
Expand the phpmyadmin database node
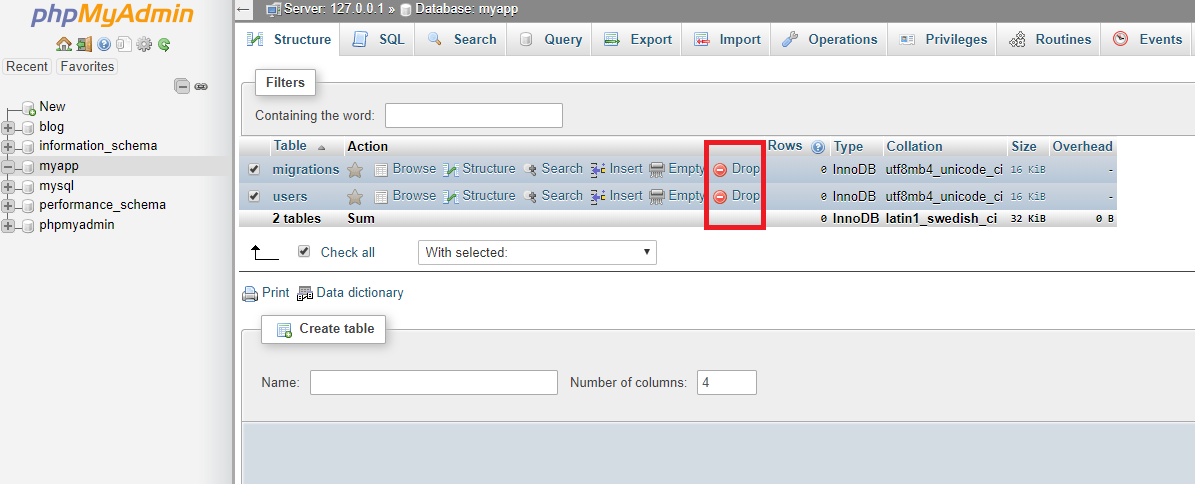pyautogui.click(x=8, y=226)
